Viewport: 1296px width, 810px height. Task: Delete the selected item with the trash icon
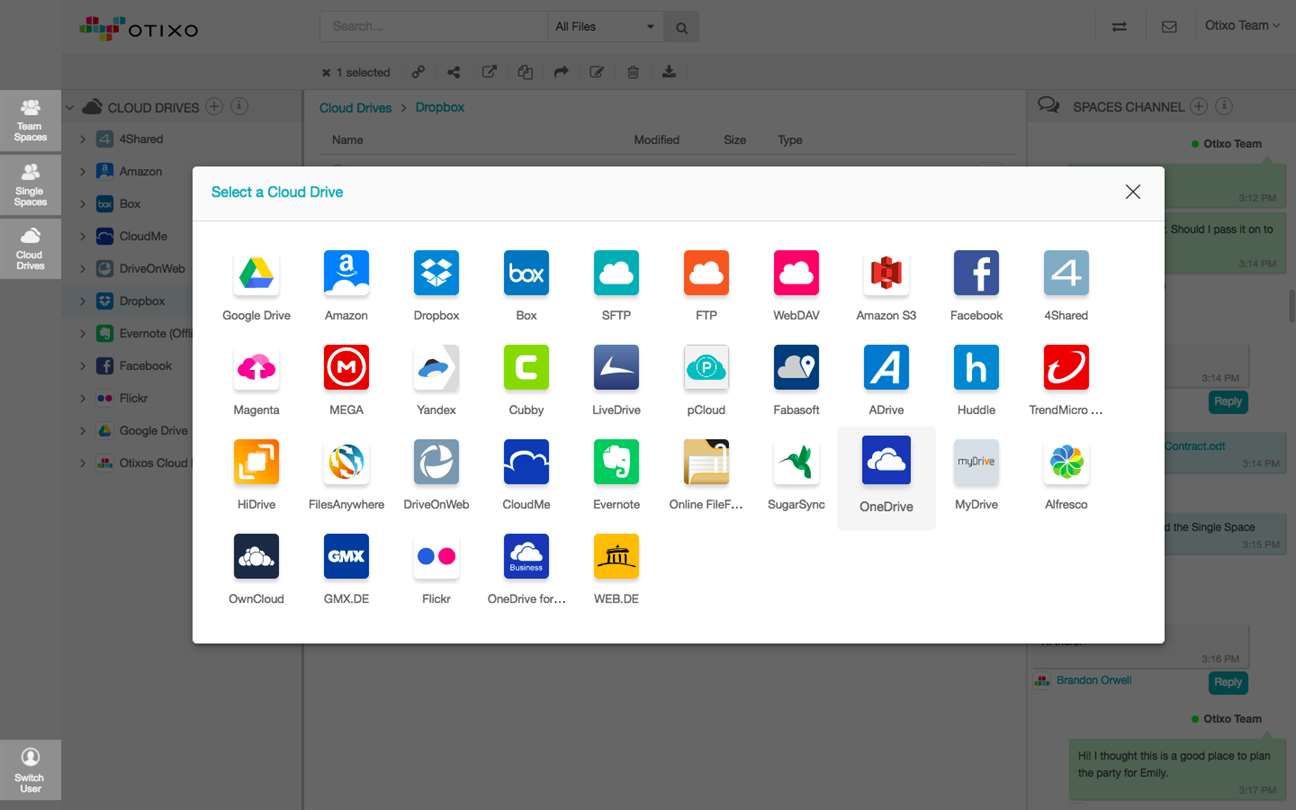pyautogui.click(x=633, y=72)
